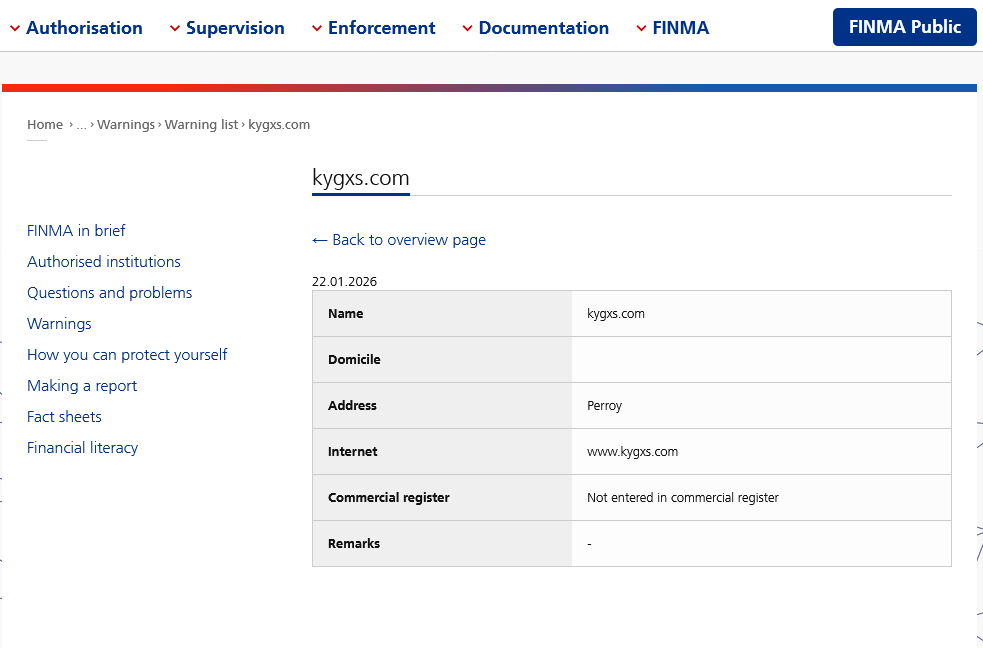The height and width of the screenshot is (648, 983).
Task: Open Warnings in the breadcrumb trail
Action: coord(126,125)
